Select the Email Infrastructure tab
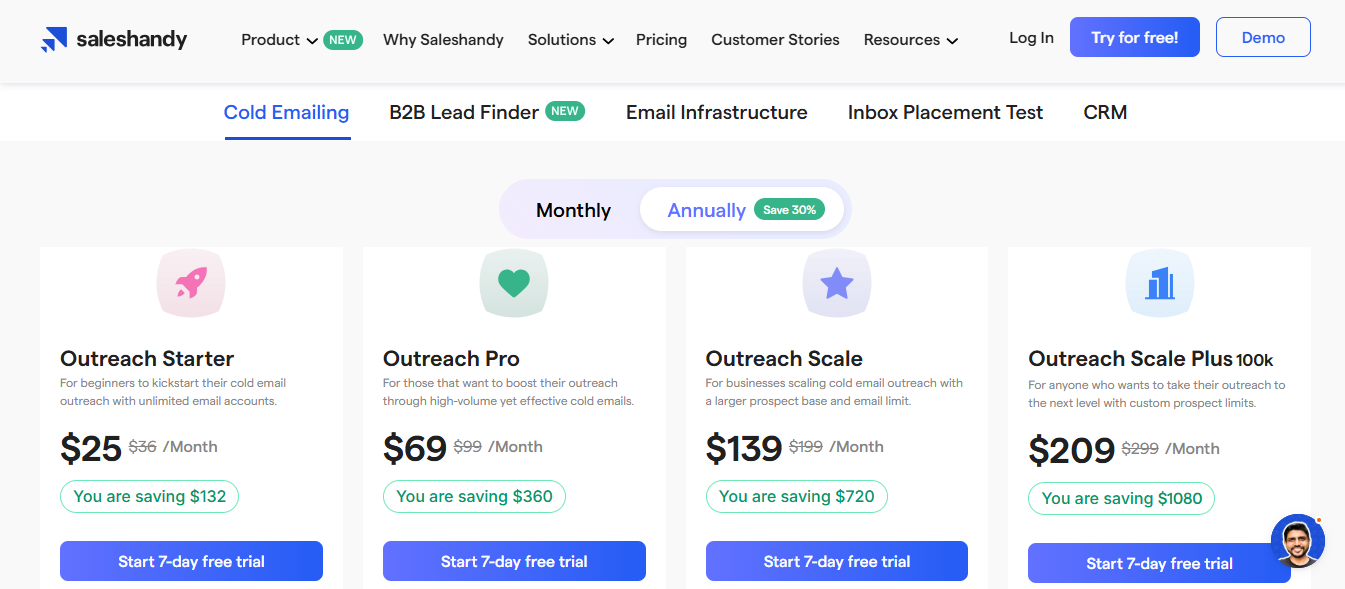Image resolution: width=1345 pixels, height=589 pixels. coord(716,112)
